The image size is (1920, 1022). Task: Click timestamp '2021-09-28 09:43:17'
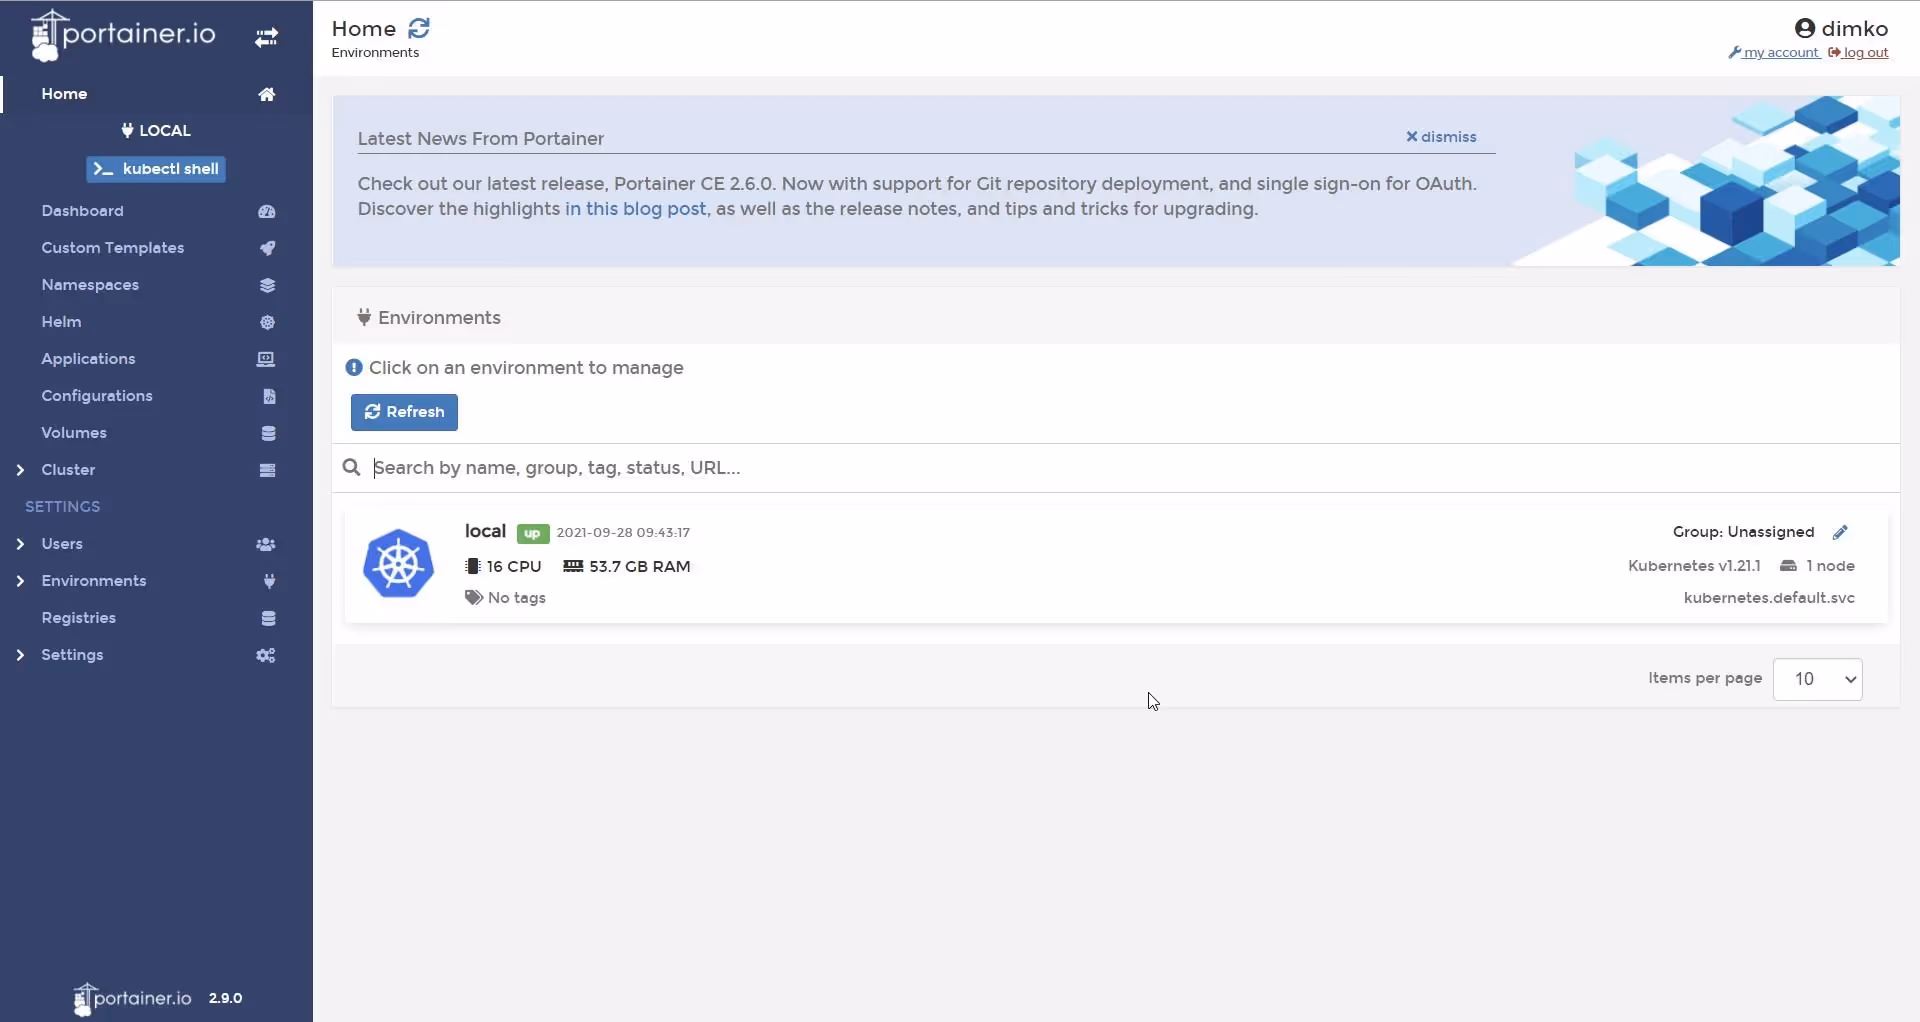[623, 533]
